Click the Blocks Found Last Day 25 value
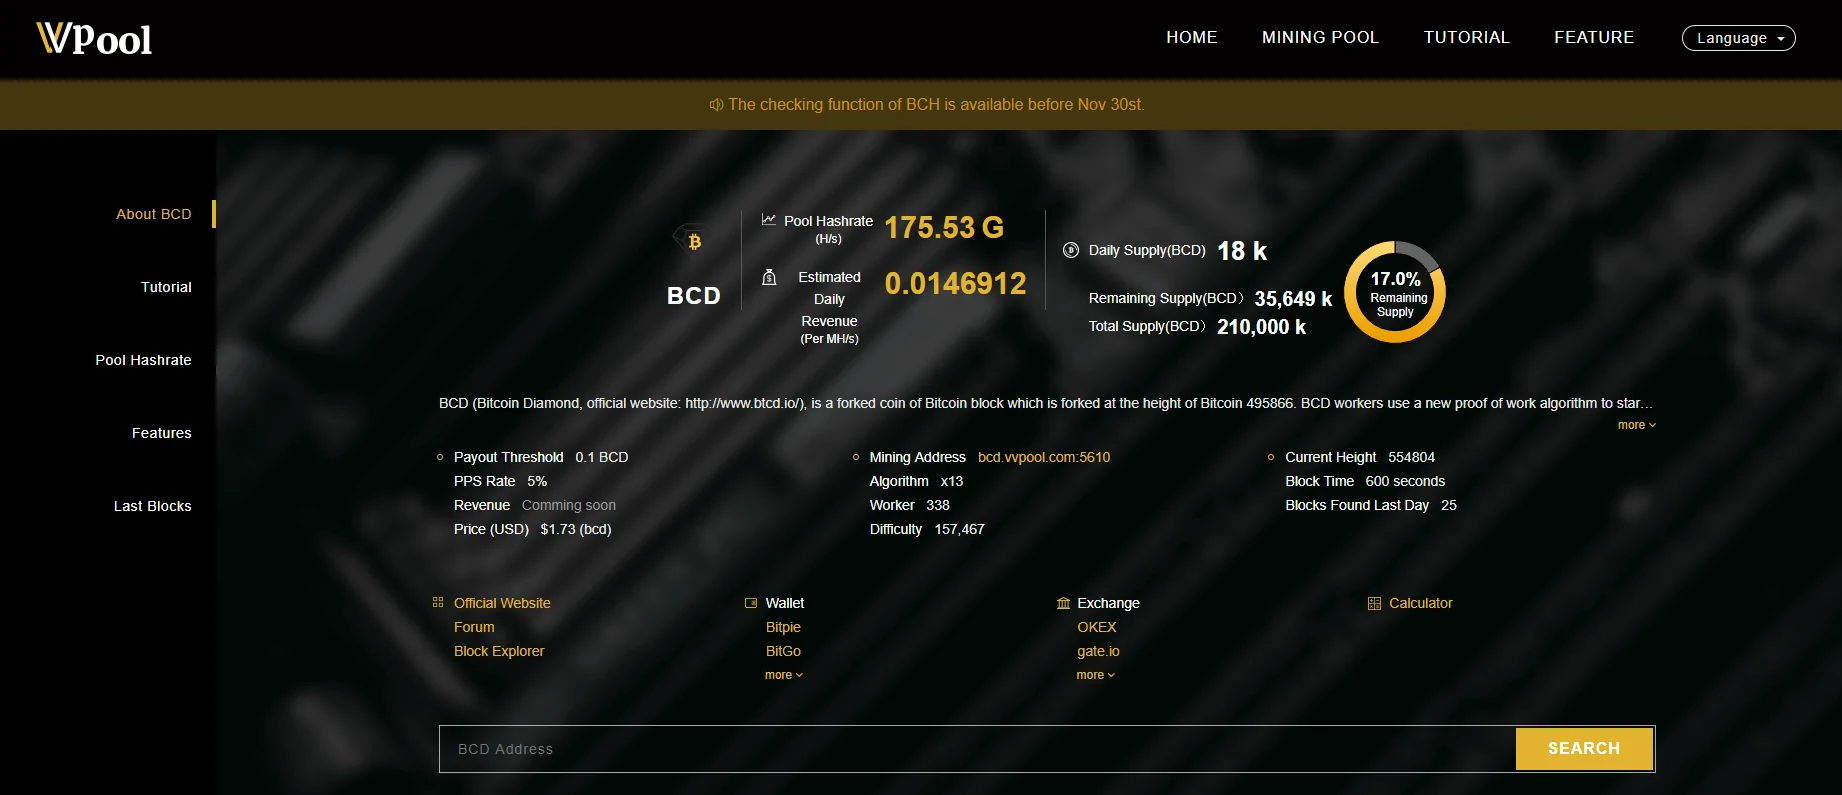Viewport: 1842px width, 795px height. [1449, 505]
